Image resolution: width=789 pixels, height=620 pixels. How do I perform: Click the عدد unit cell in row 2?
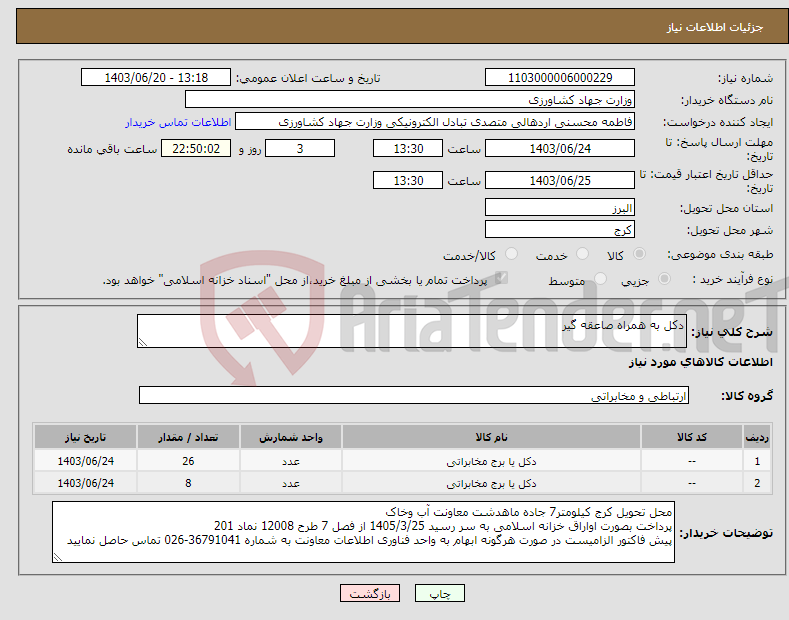click(291, 483)
